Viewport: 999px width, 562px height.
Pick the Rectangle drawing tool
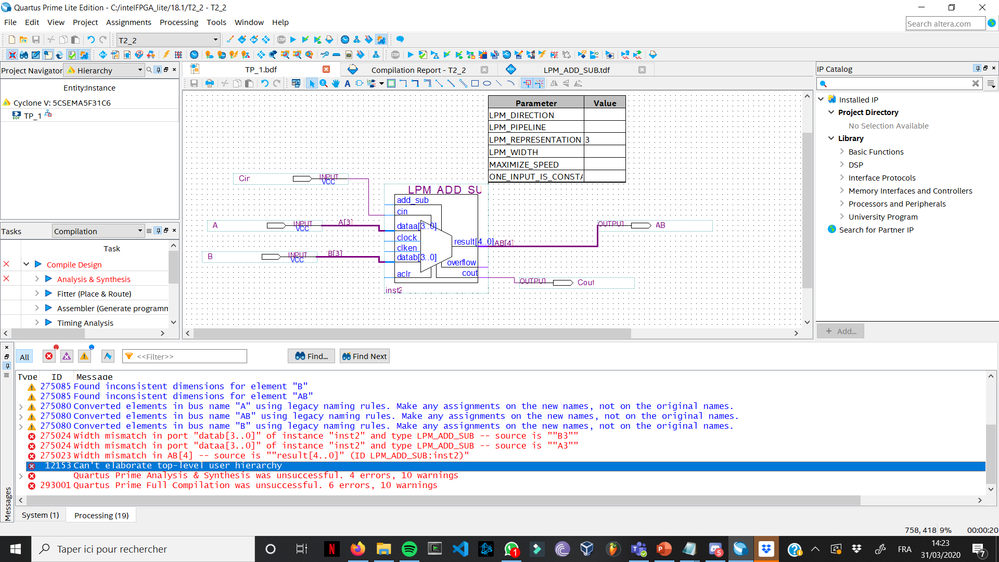click(474, 84)
